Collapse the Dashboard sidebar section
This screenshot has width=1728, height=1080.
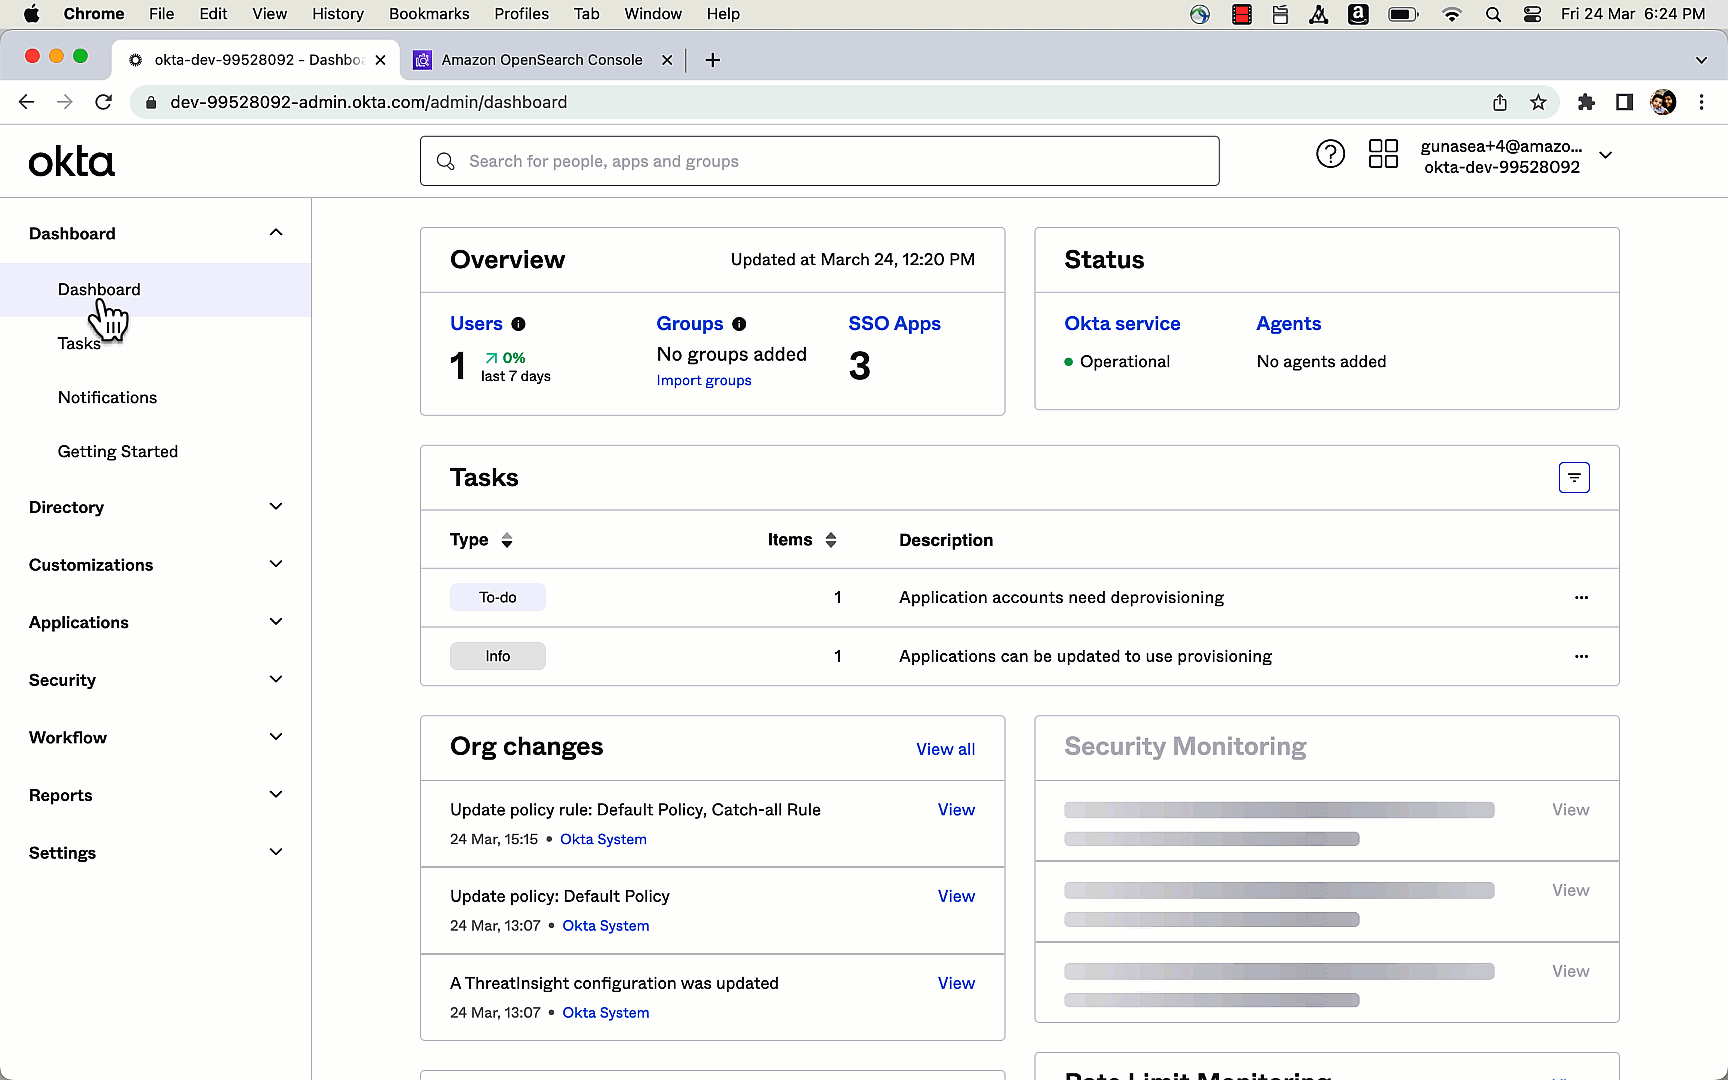click(x=276, y=233)
